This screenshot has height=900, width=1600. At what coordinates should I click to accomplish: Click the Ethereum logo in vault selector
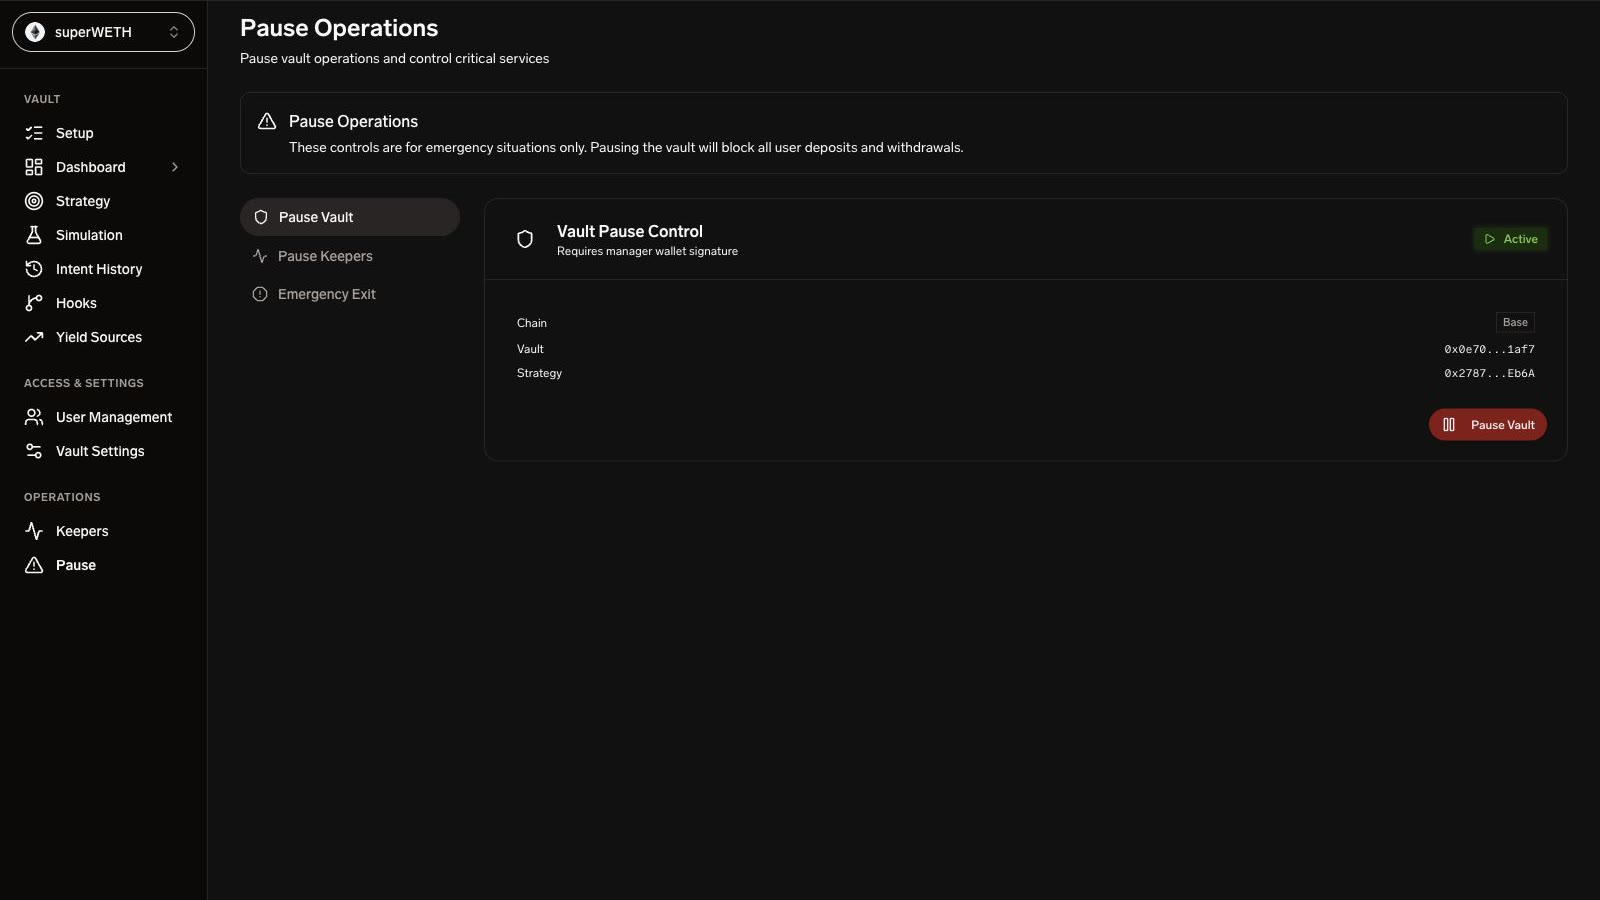[35, 32]
